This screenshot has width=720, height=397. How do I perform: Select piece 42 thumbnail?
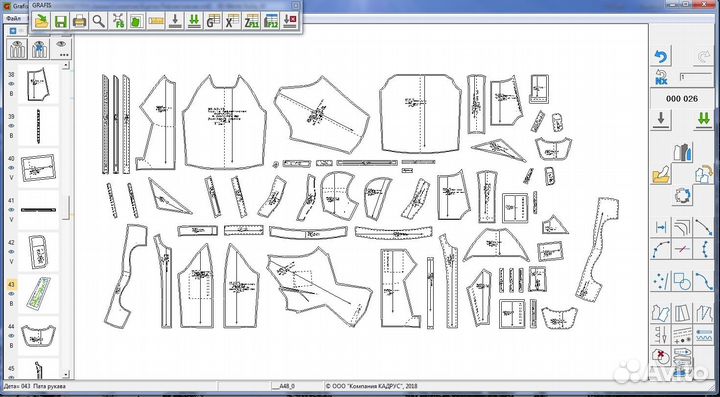click(x=38, y=252)
